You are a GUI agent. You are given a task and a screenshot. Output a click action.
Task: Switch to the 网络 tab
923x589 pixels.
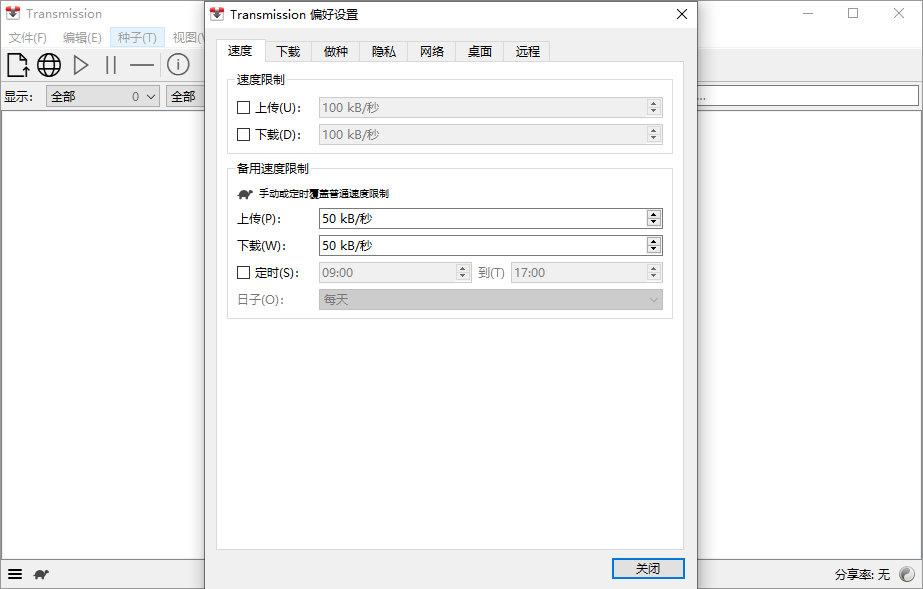click(x=431, y=51)
